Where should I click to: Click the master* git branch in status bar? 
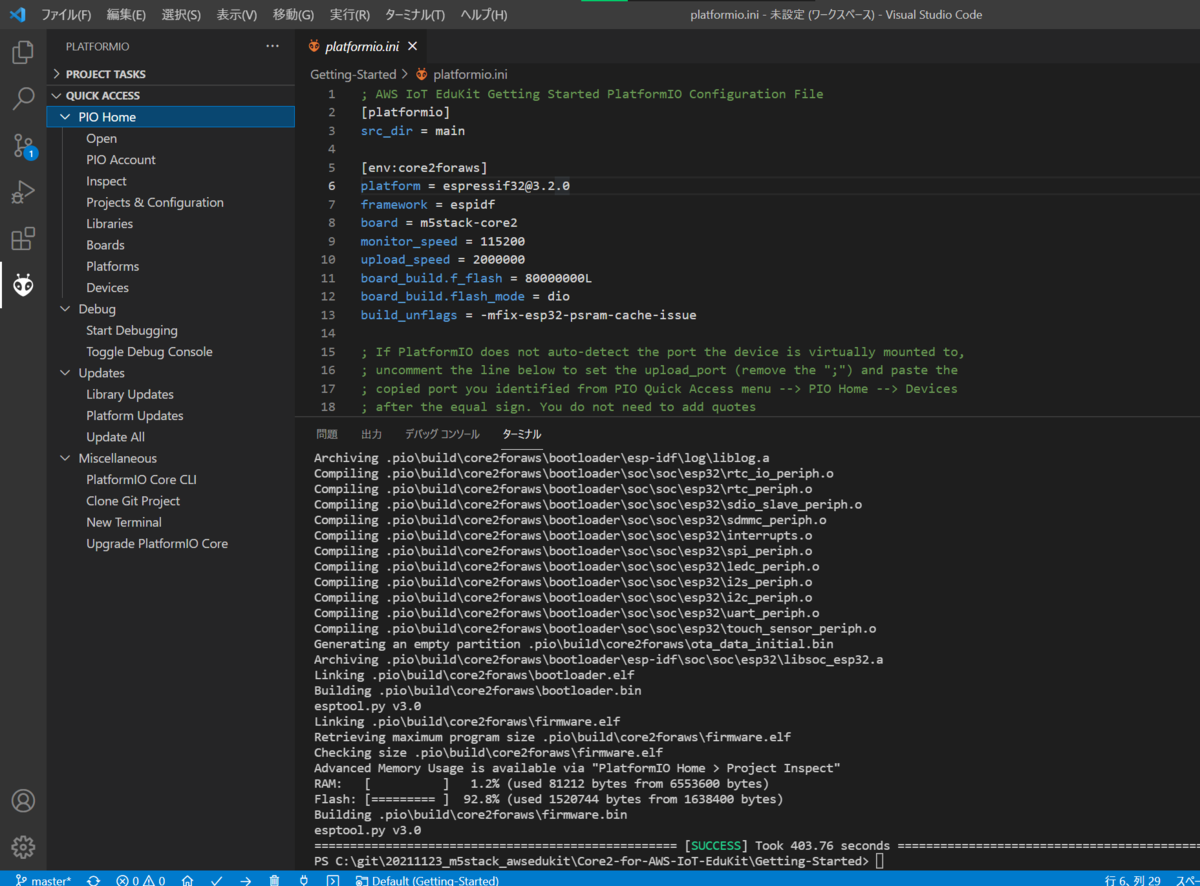43,880
